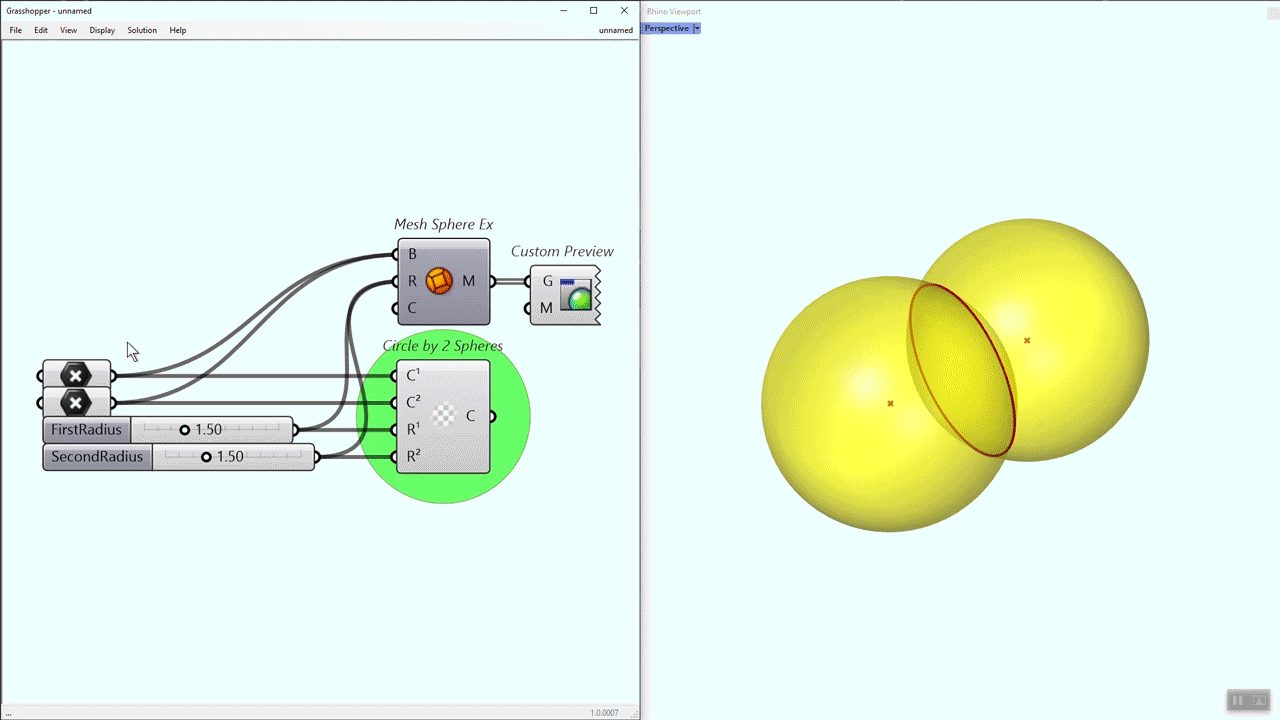Click the M output port on Mesh Sphere Ex
Image resolution: width=1280 pixels, height=720 pixels.
(490, 281)
